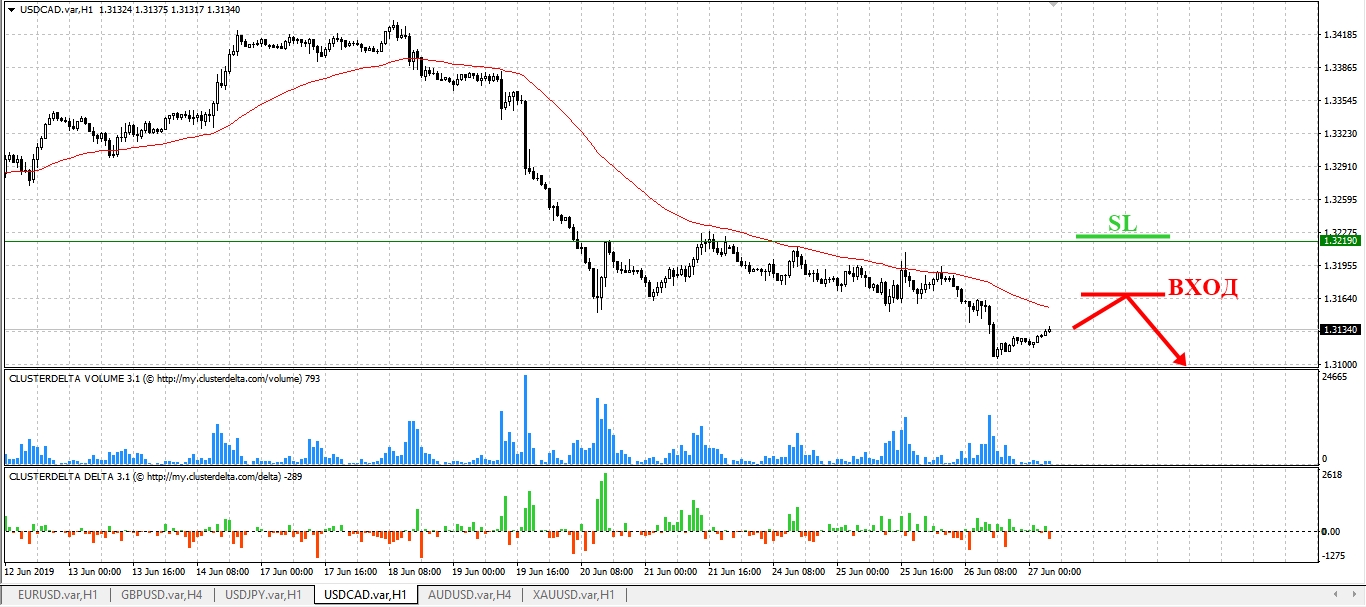The height and width of the screenshot is (607, 1366).
Task: Click the tallest blue volume bar
Action: click(525, 419)
